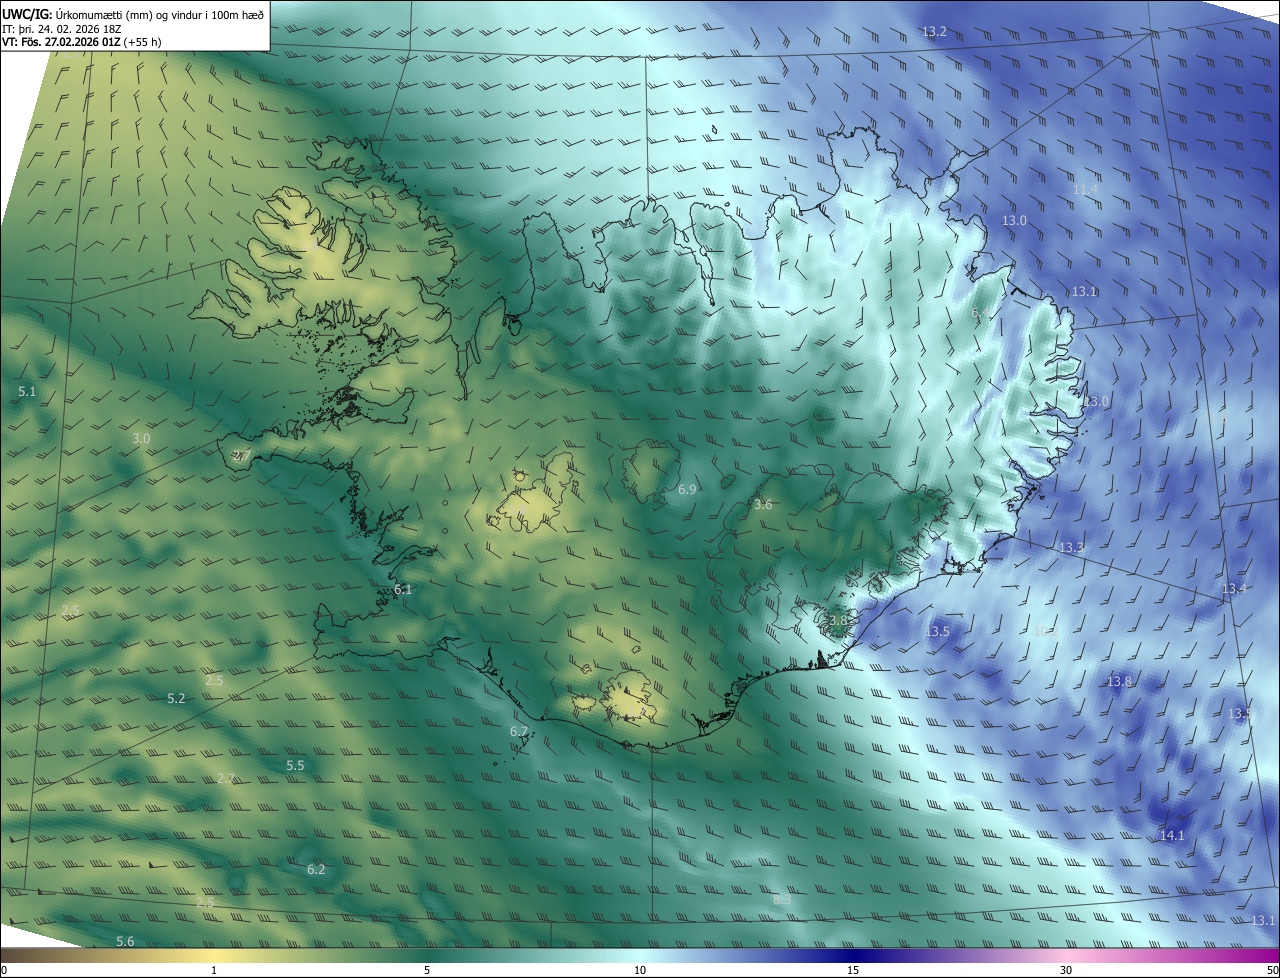This screenshot has height=978, width=1280.
Task: Click the 5.2 value label
Action: pos(176,699)
